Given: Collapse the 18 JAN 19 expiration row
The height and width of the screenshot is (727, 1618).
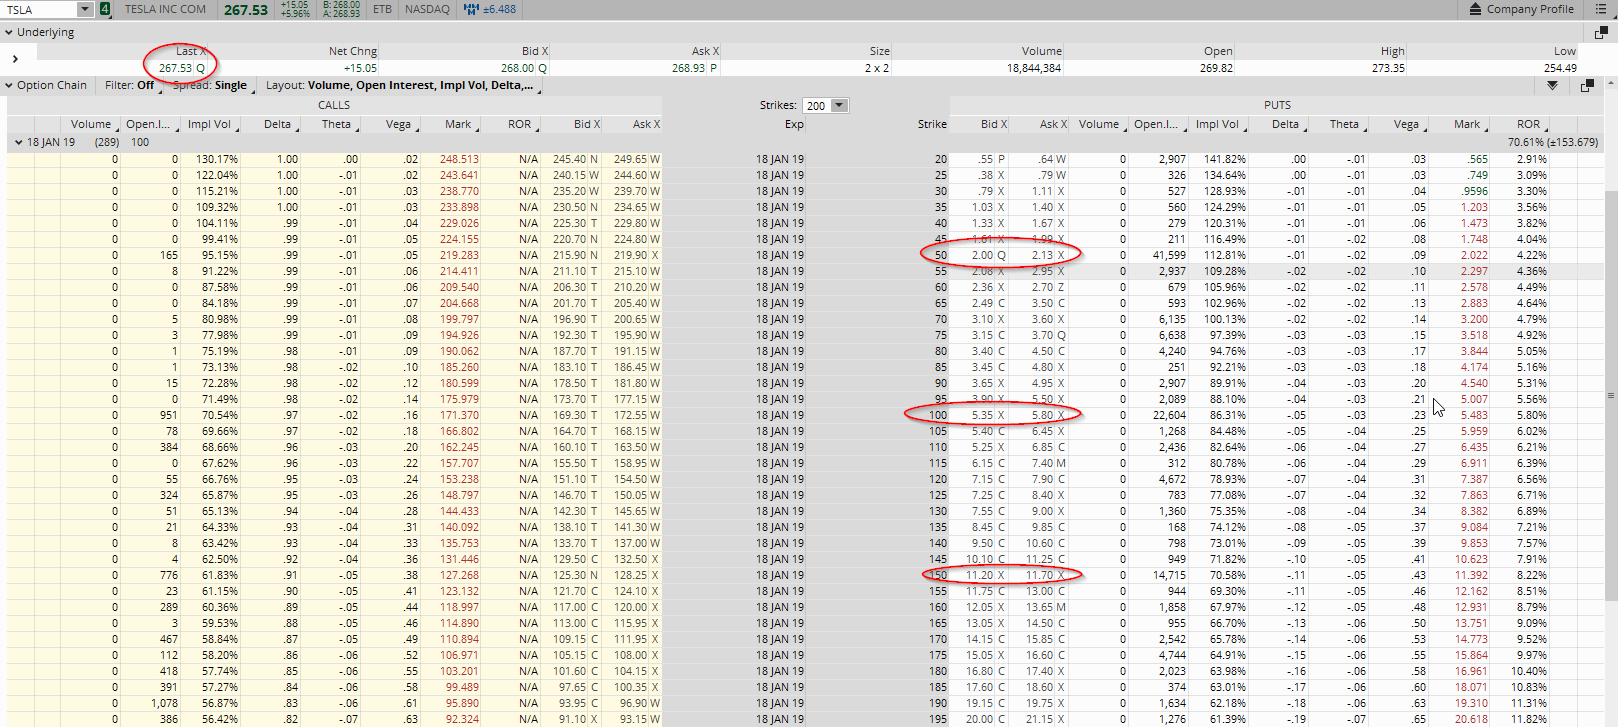Looking at the screenshot, I should point(18,142).
